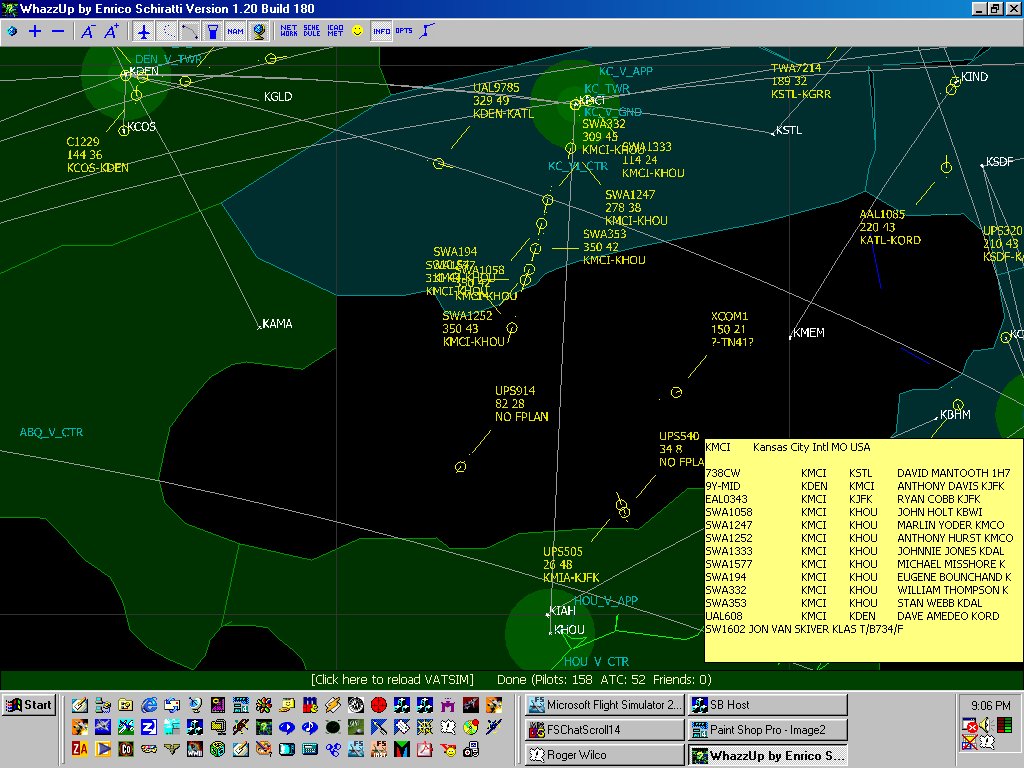Toggle aircraft display with airplane icon
The height and width of the screenshot is (768, 1024).
[144, 31]
